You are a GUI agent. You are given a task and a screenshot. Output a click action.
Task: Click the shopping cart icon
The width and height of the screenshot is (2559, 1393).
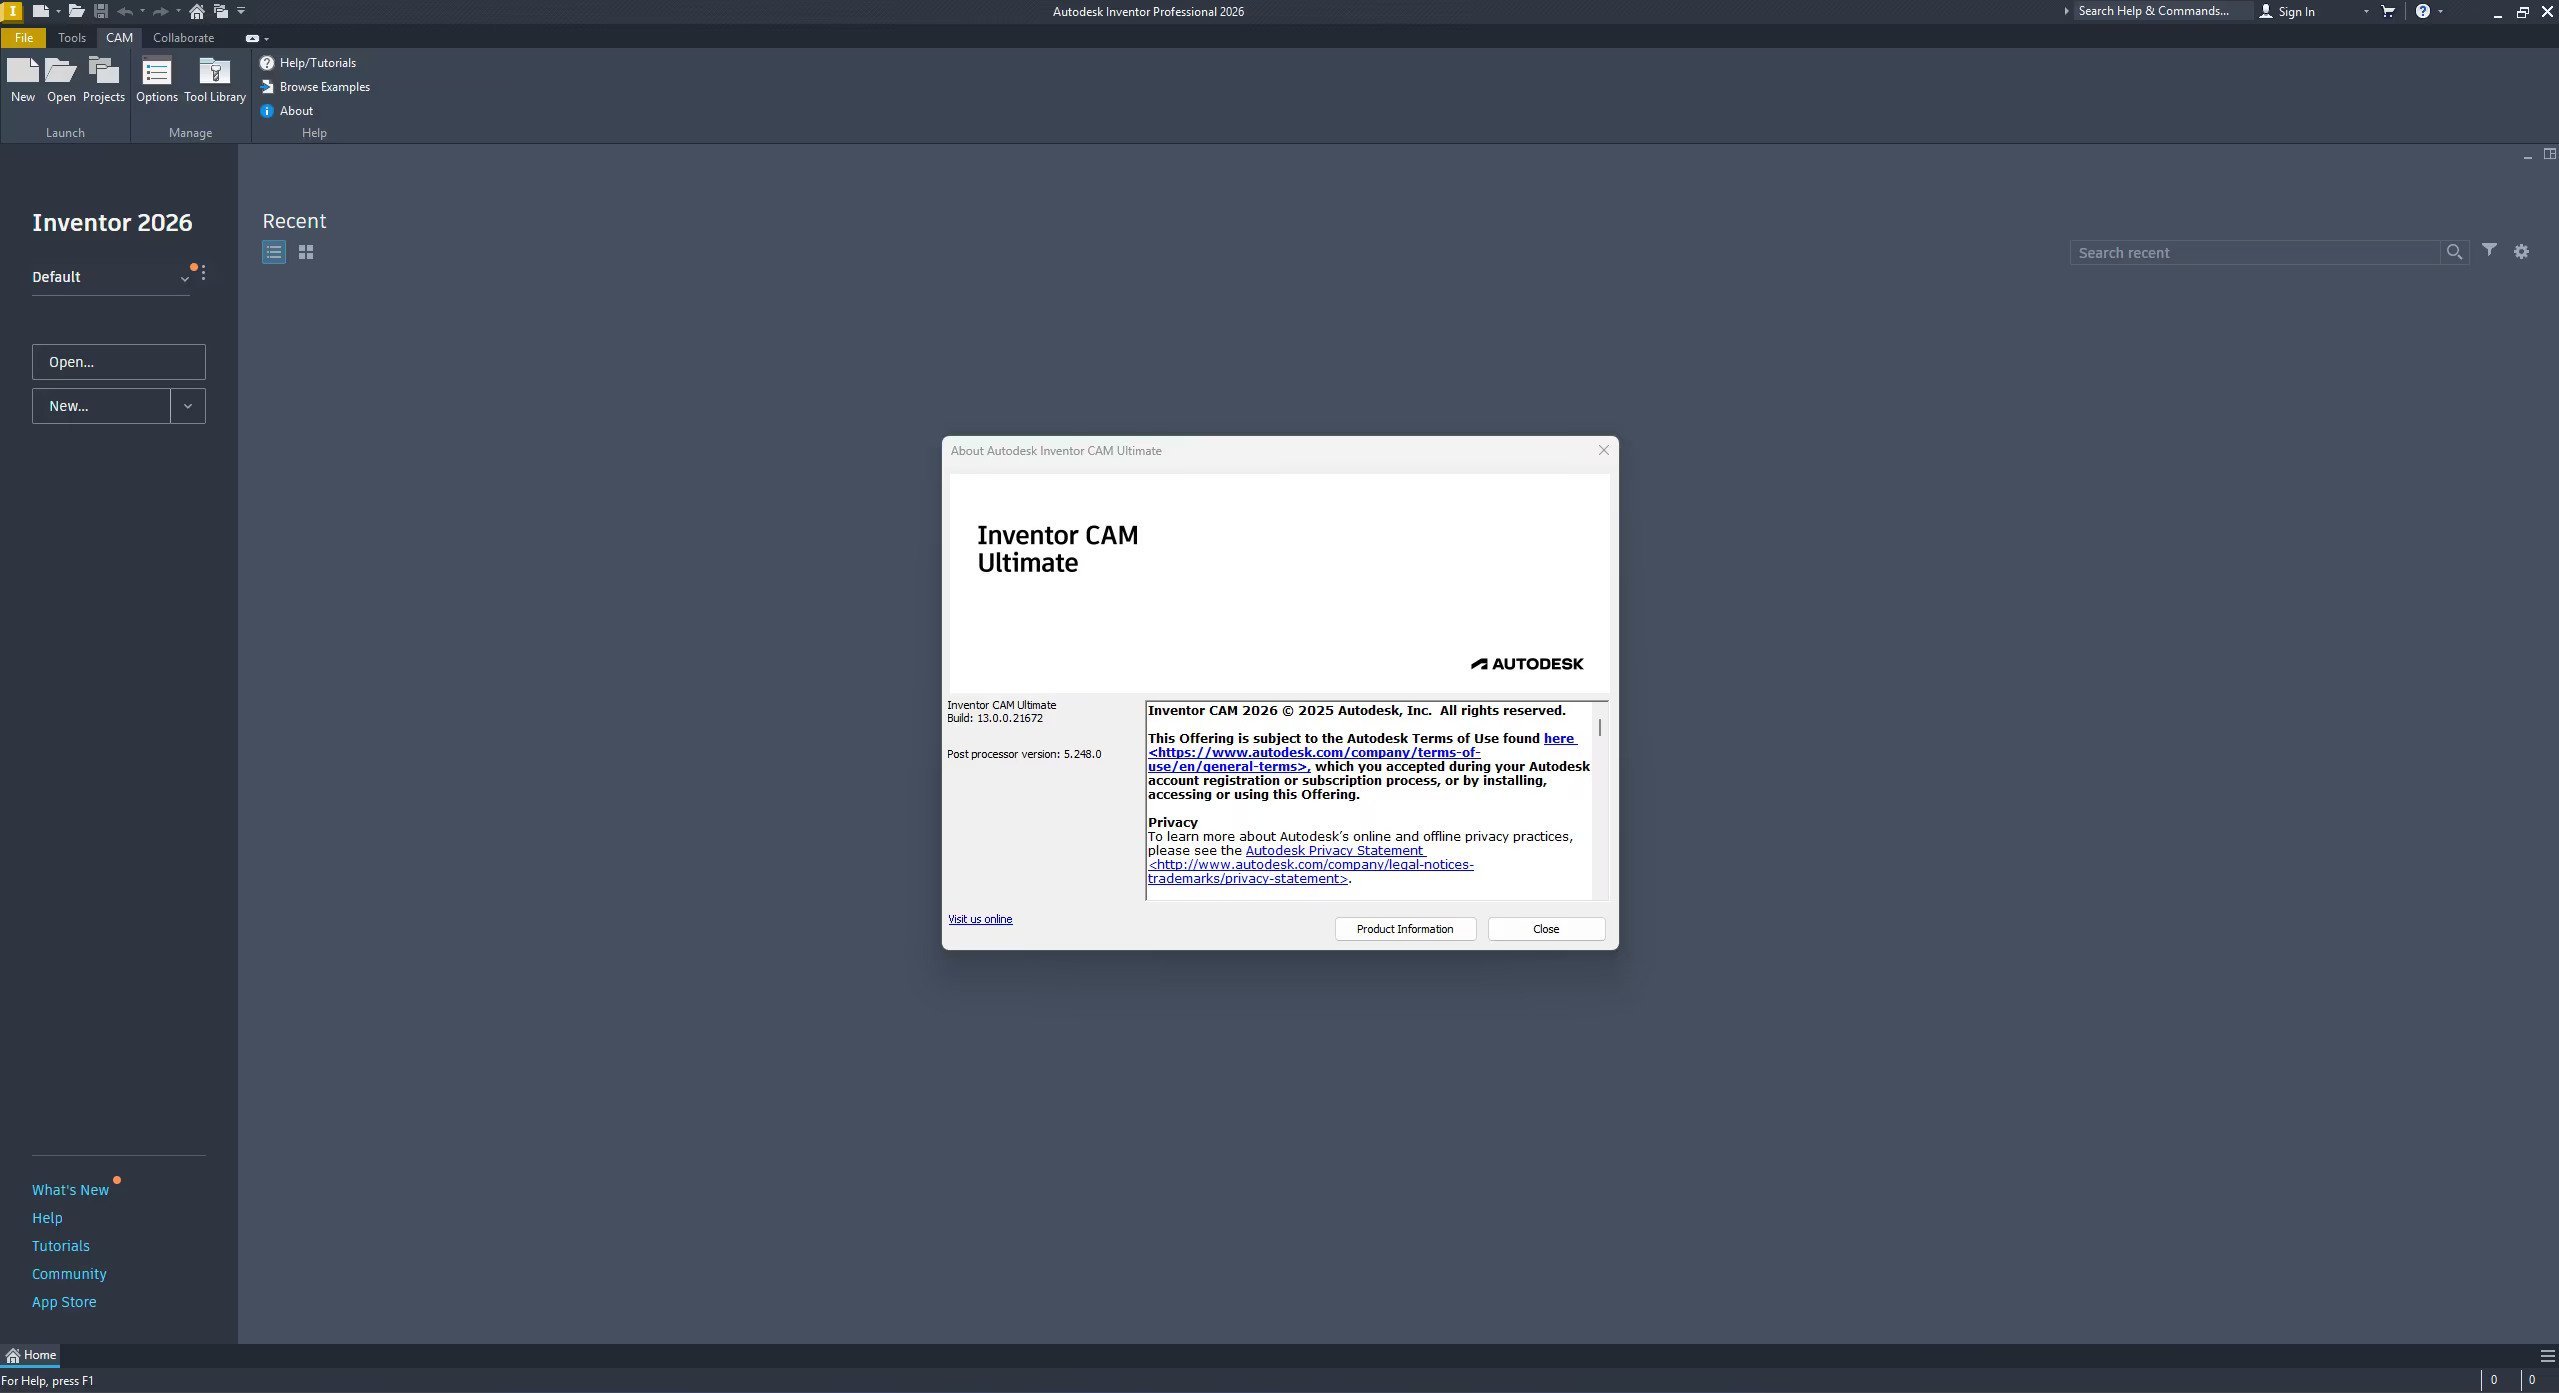tap(2388, 11)
